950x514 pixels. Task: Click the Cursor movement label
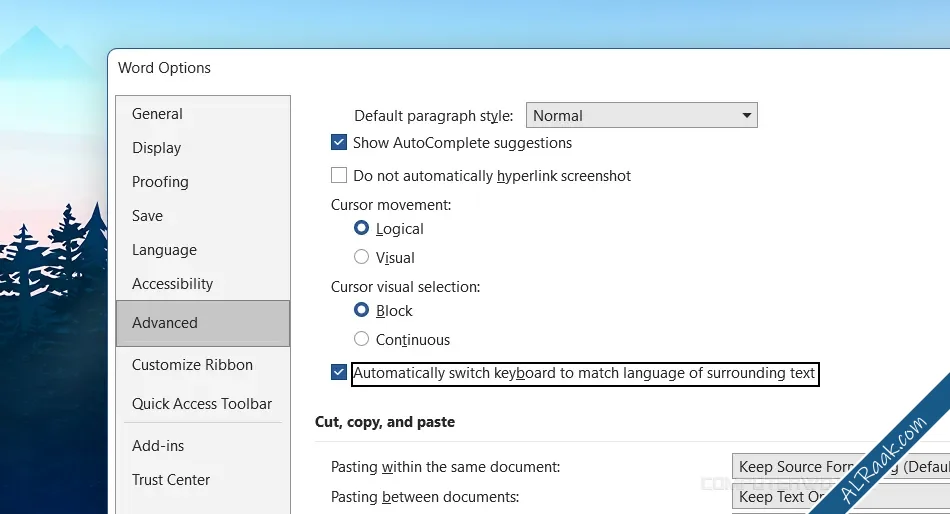(391, 205)
